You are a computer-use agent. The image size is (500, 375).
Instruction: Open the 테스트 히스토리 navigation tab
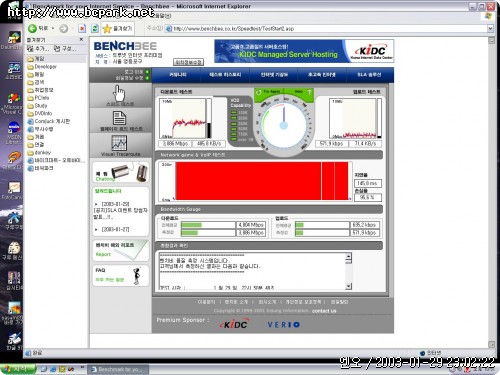click(x=225, y=75)
